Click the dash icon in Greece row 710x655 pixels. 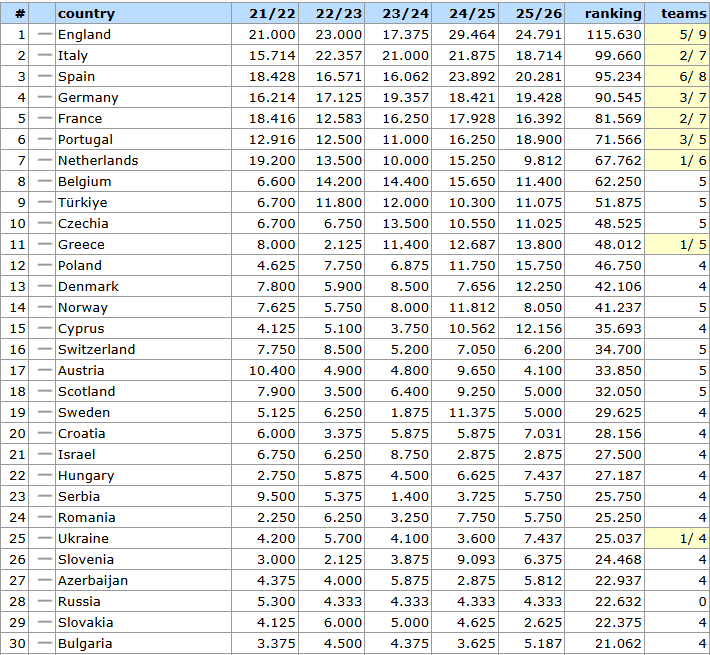tap(44, 245)
